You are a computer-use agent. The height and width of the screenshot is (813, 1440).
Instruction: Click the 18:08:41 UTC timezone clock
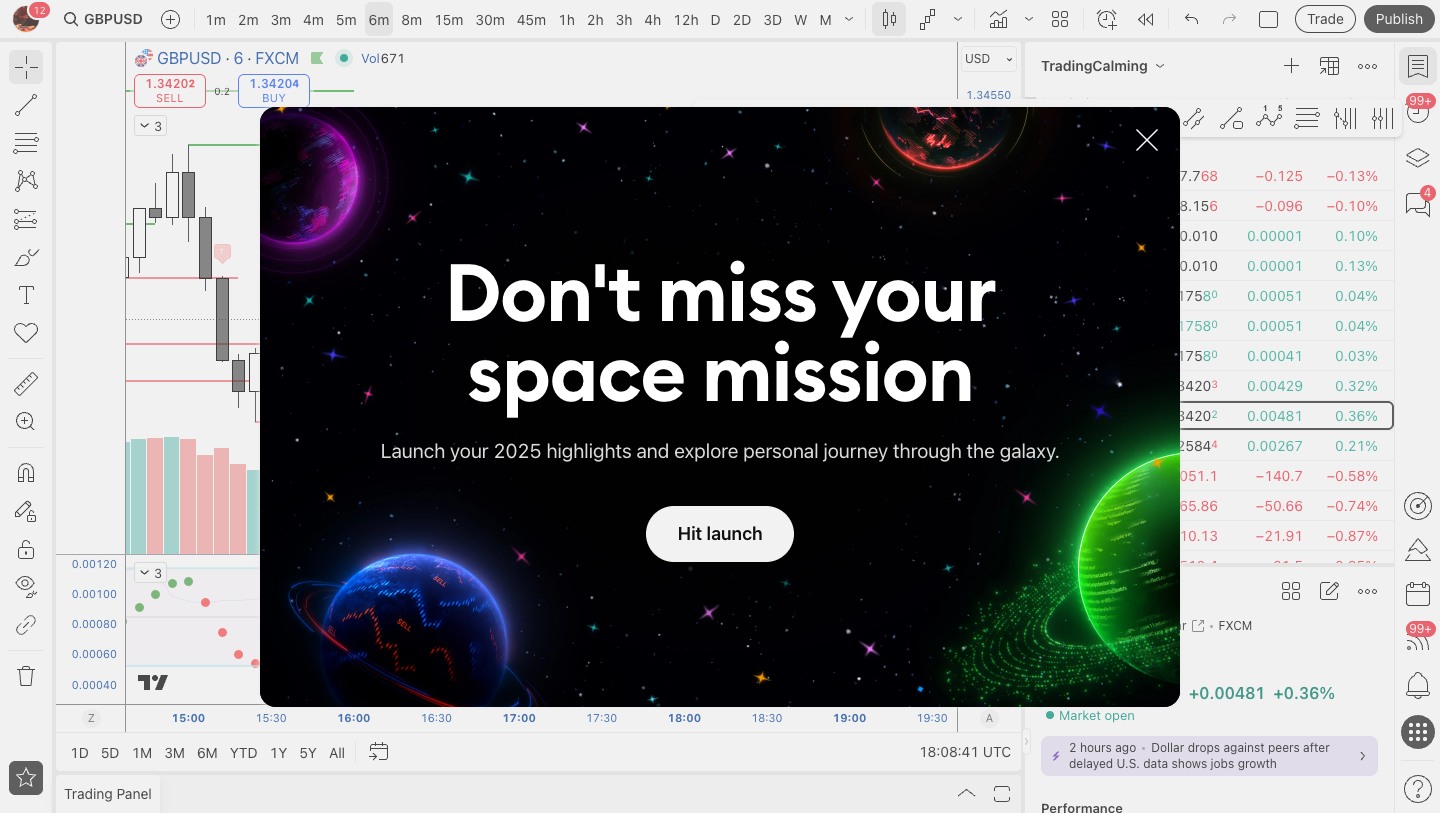pos(965,752)
